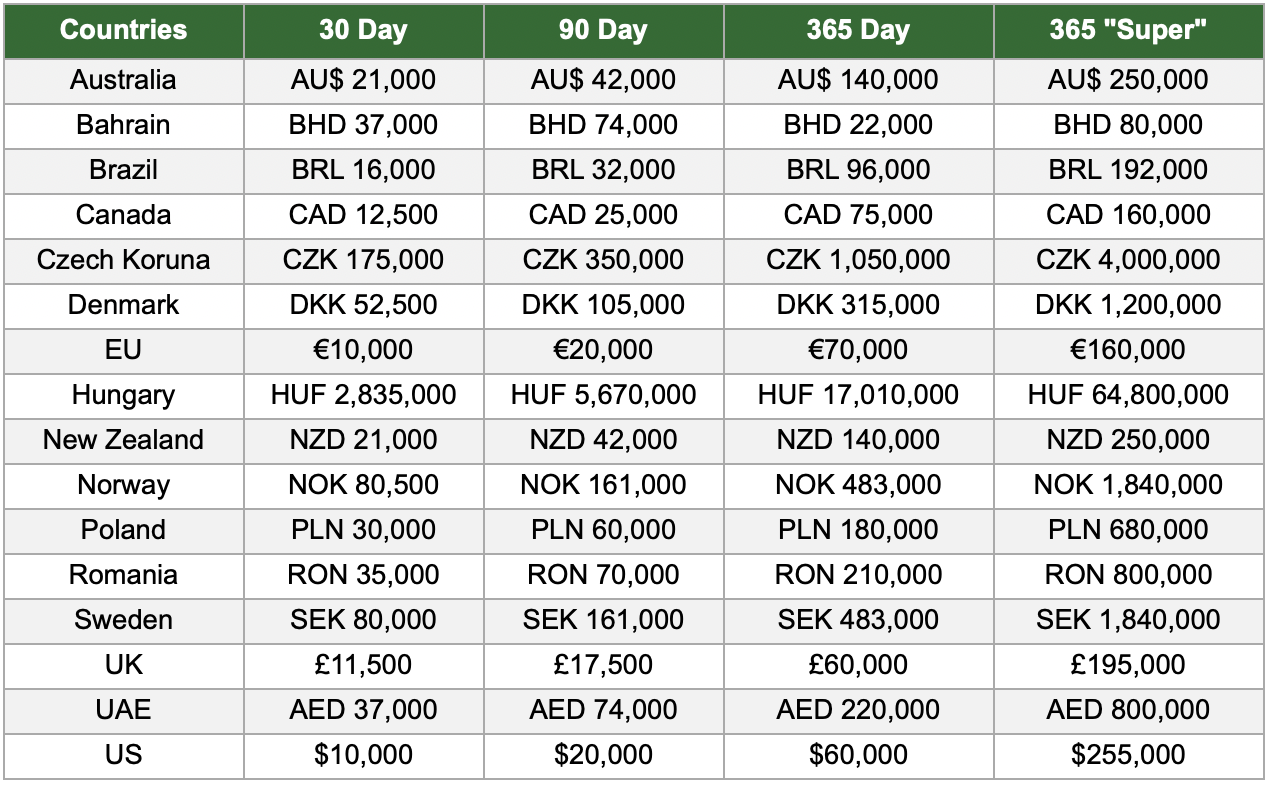Select the New Zealand row label
Viewport: 1268px width, 786px height.
pyautogui.click(x=123, y=440)
